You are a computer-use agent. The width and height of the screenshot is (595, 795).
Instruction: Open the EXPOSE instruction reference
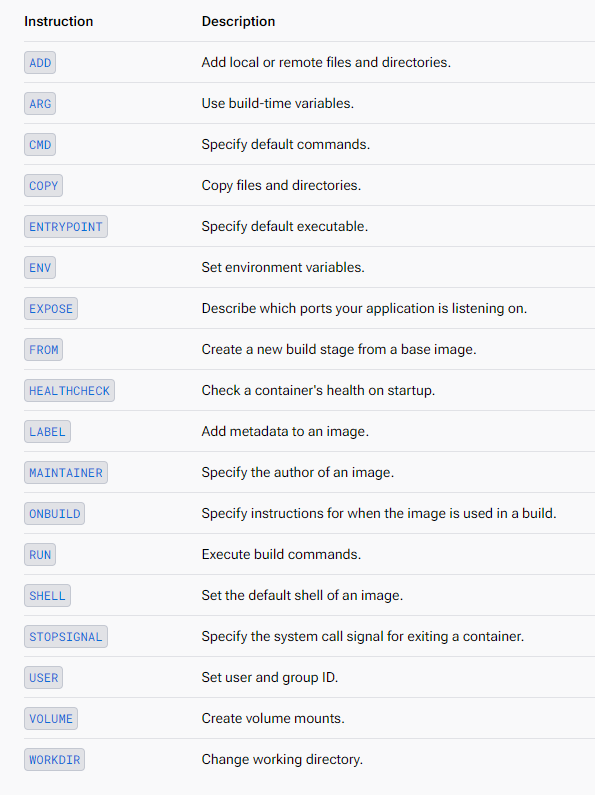[51, 309]
